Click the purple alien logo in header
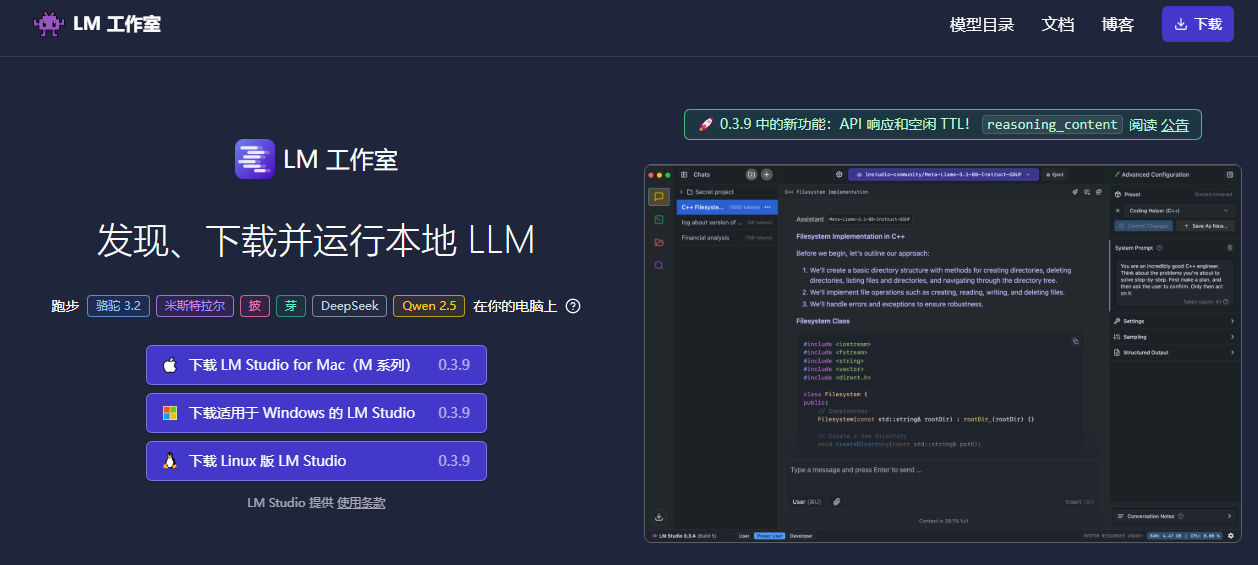The height and width of the screenshot is (565, 1258). tap(47, 24)
